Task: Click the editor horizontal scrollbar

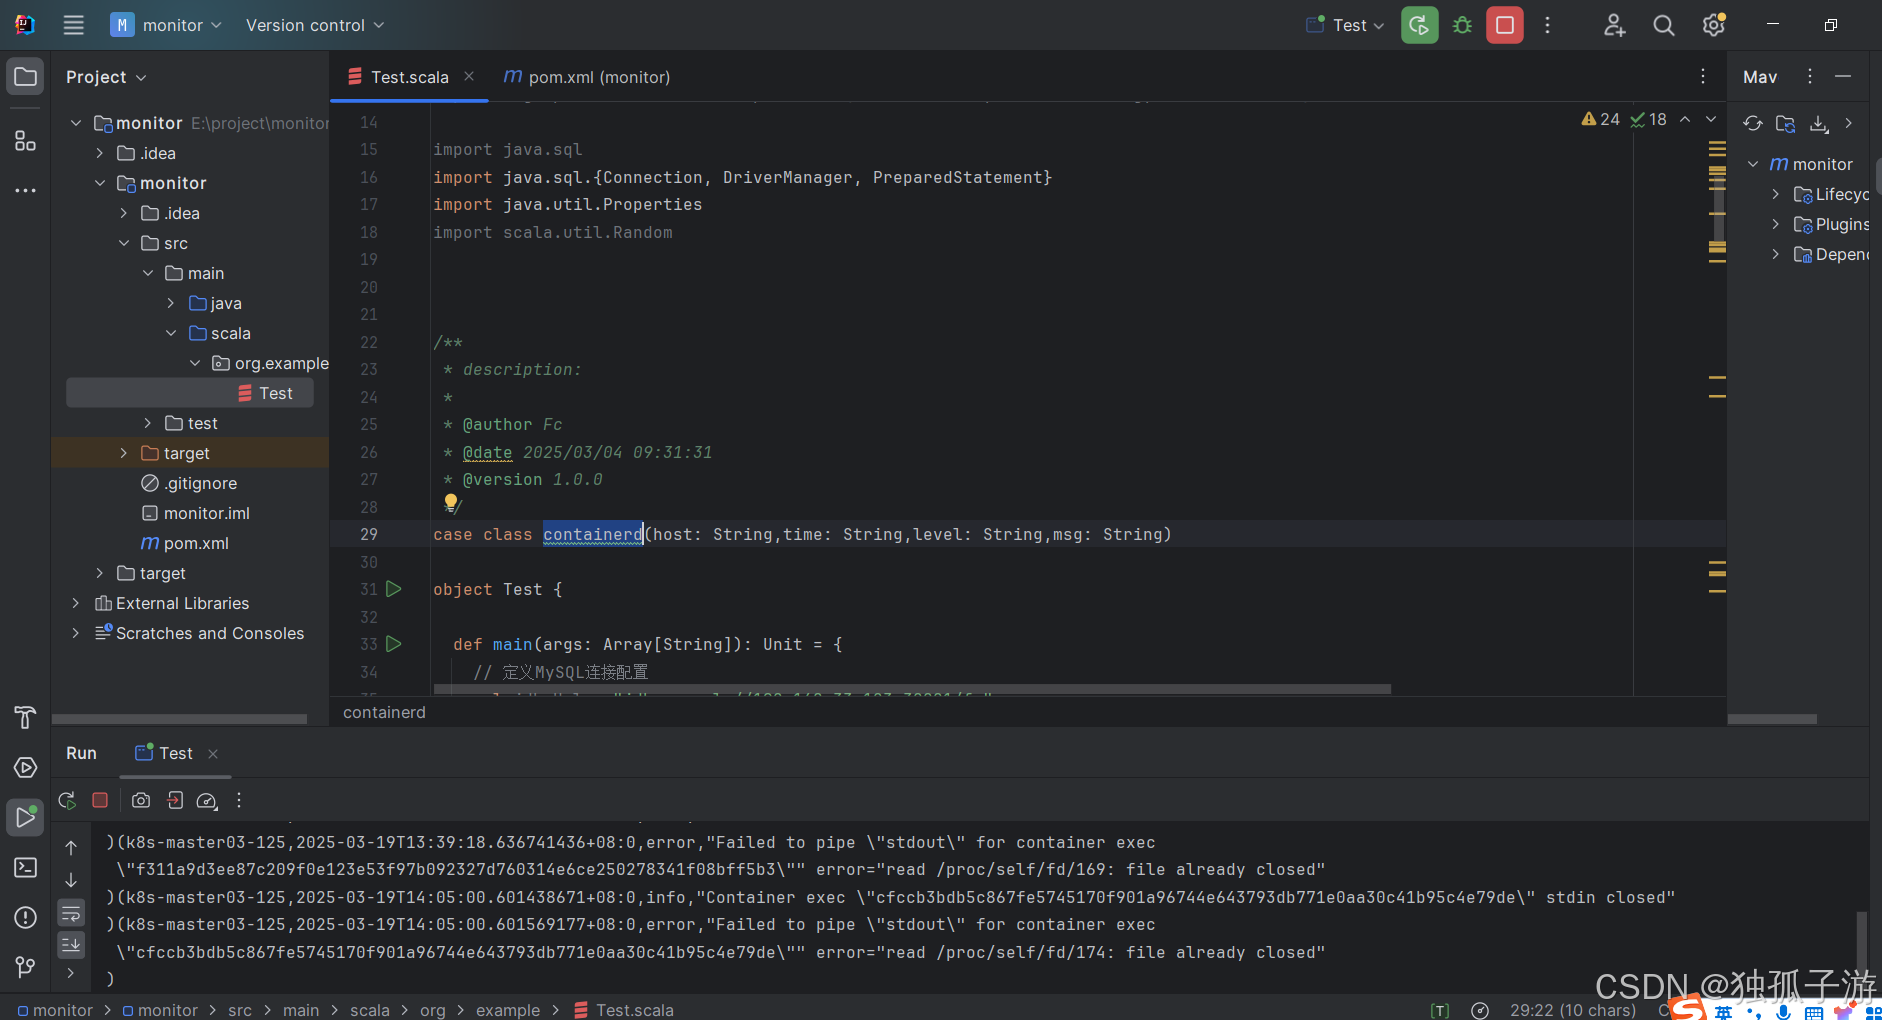Action: tap(912, 689)
